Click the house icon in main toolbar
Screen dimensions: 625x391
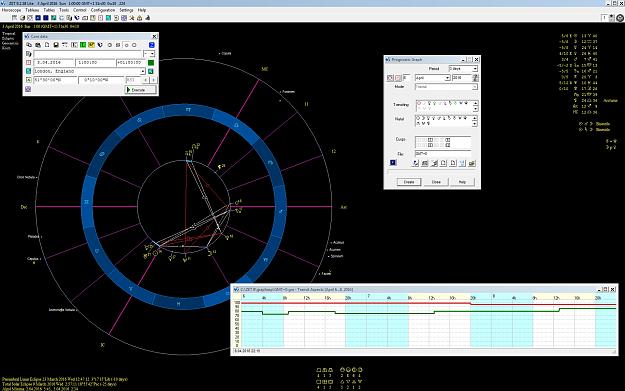(x=140, y=18)
